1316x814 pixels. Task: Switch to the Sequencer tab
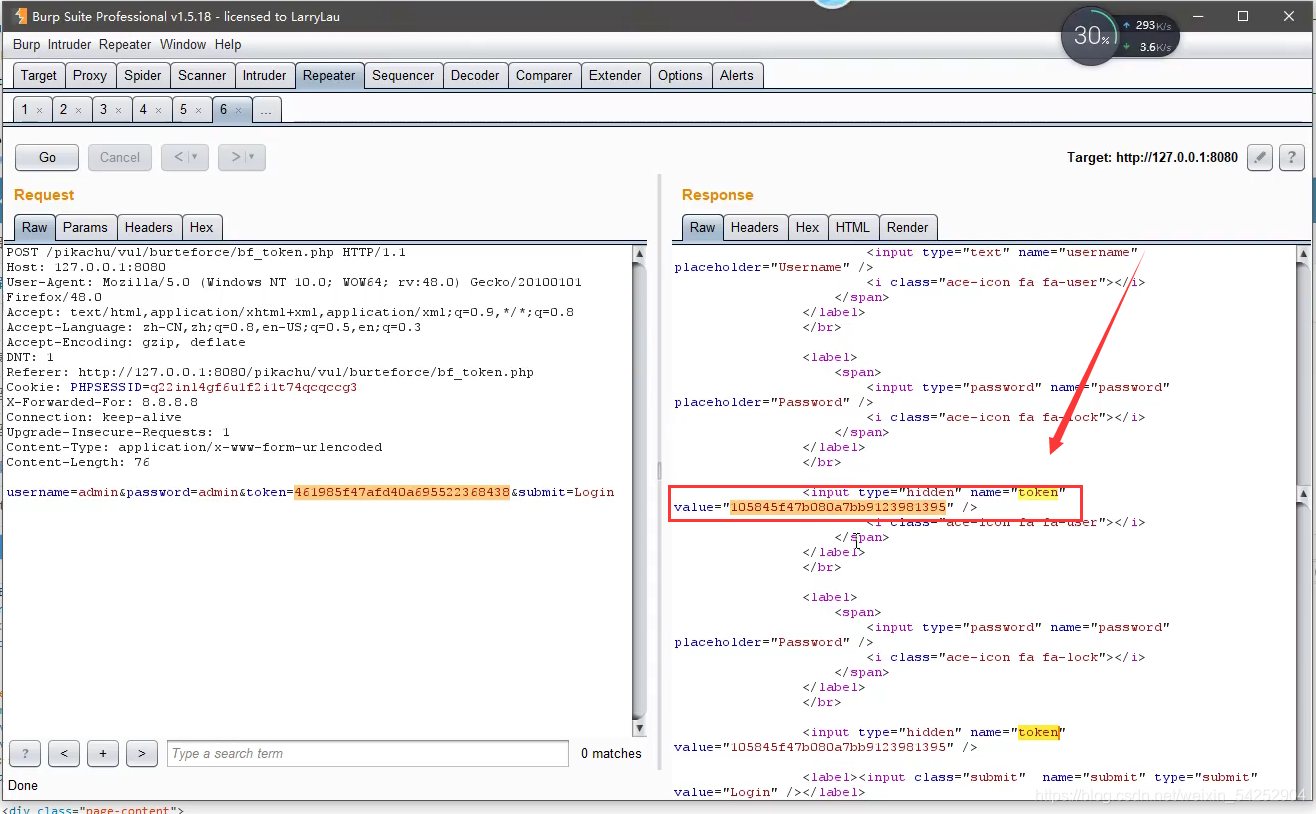(x=403, y=75)
